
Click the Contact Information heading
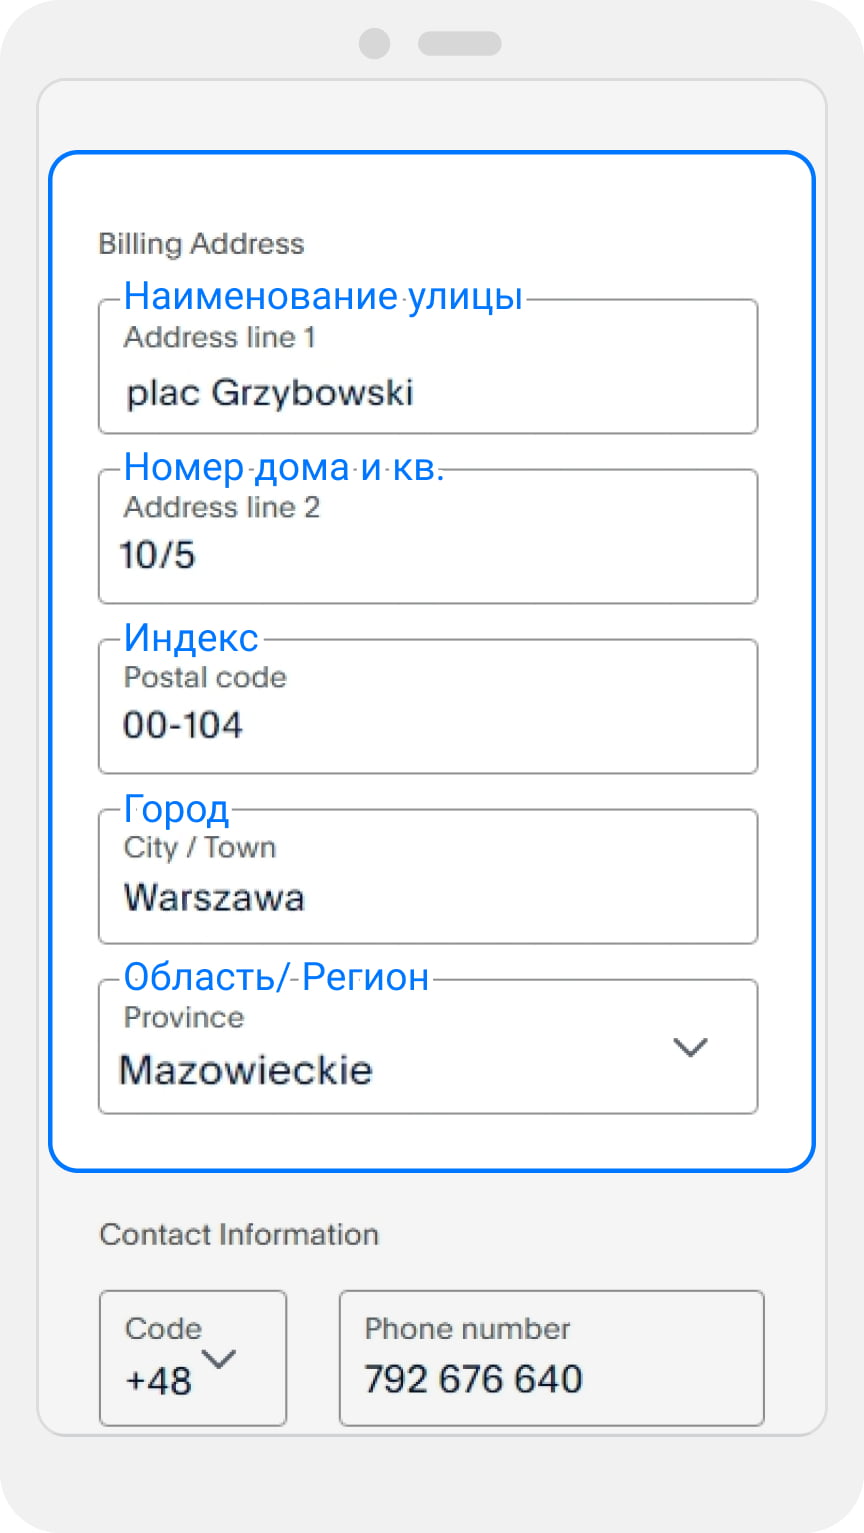[x=239, y=1234]
